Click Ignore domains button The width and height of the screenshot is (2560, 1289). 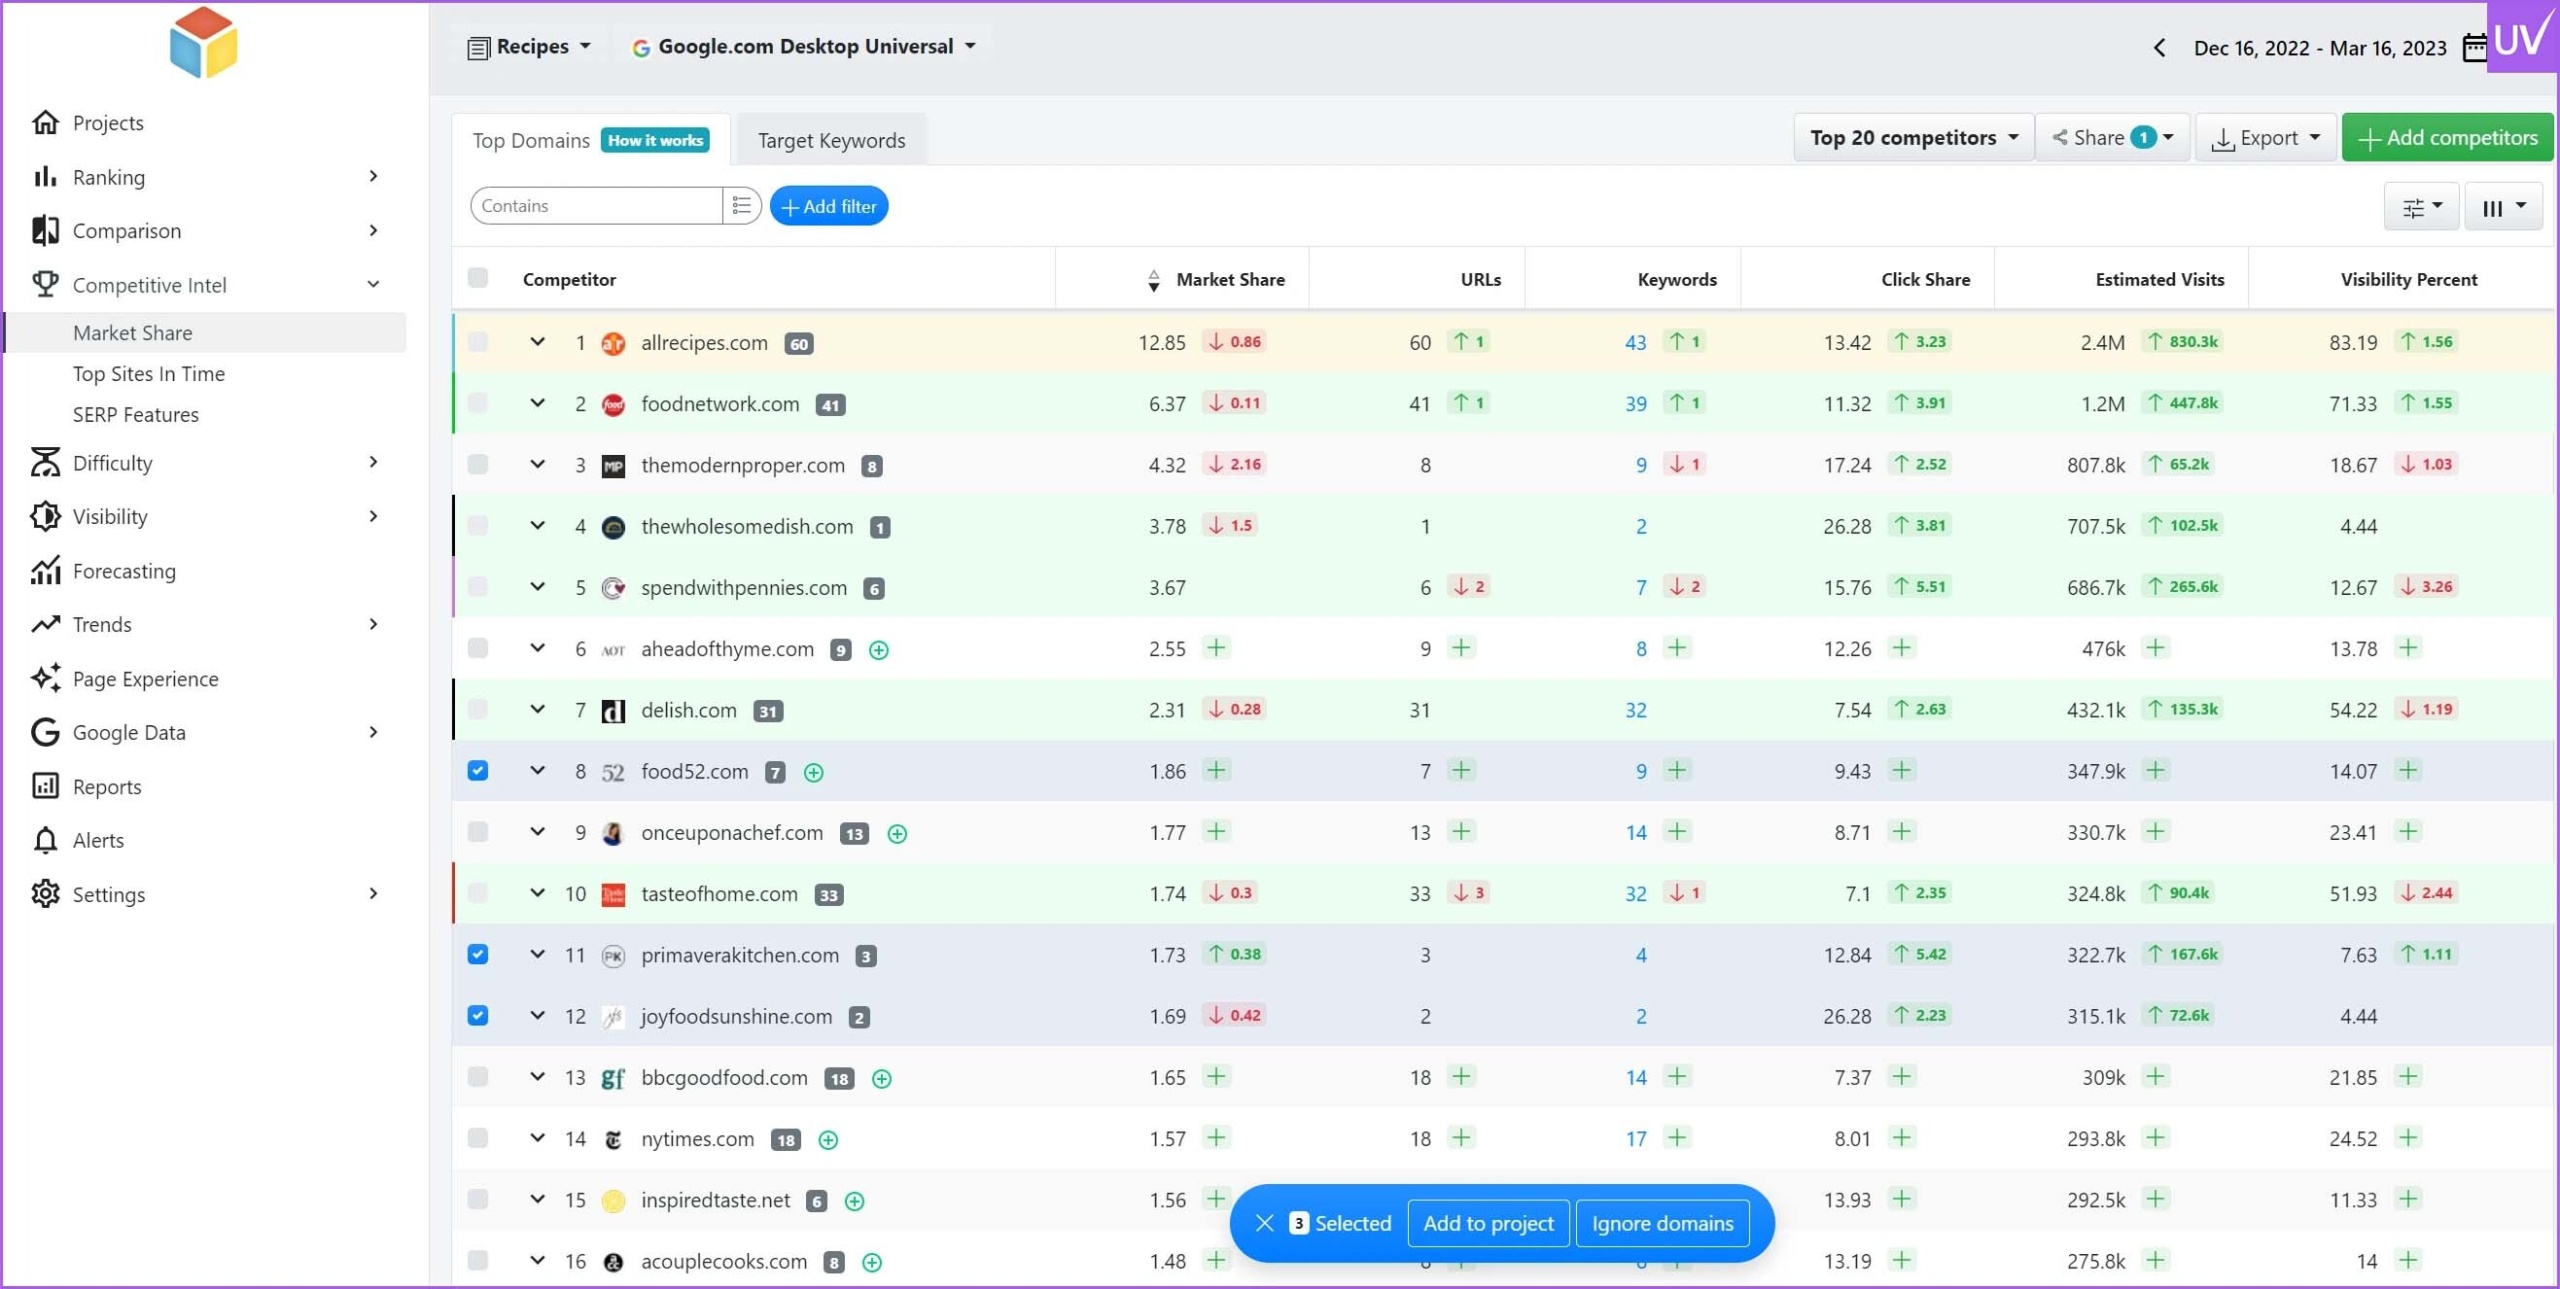(1662, 1223)
